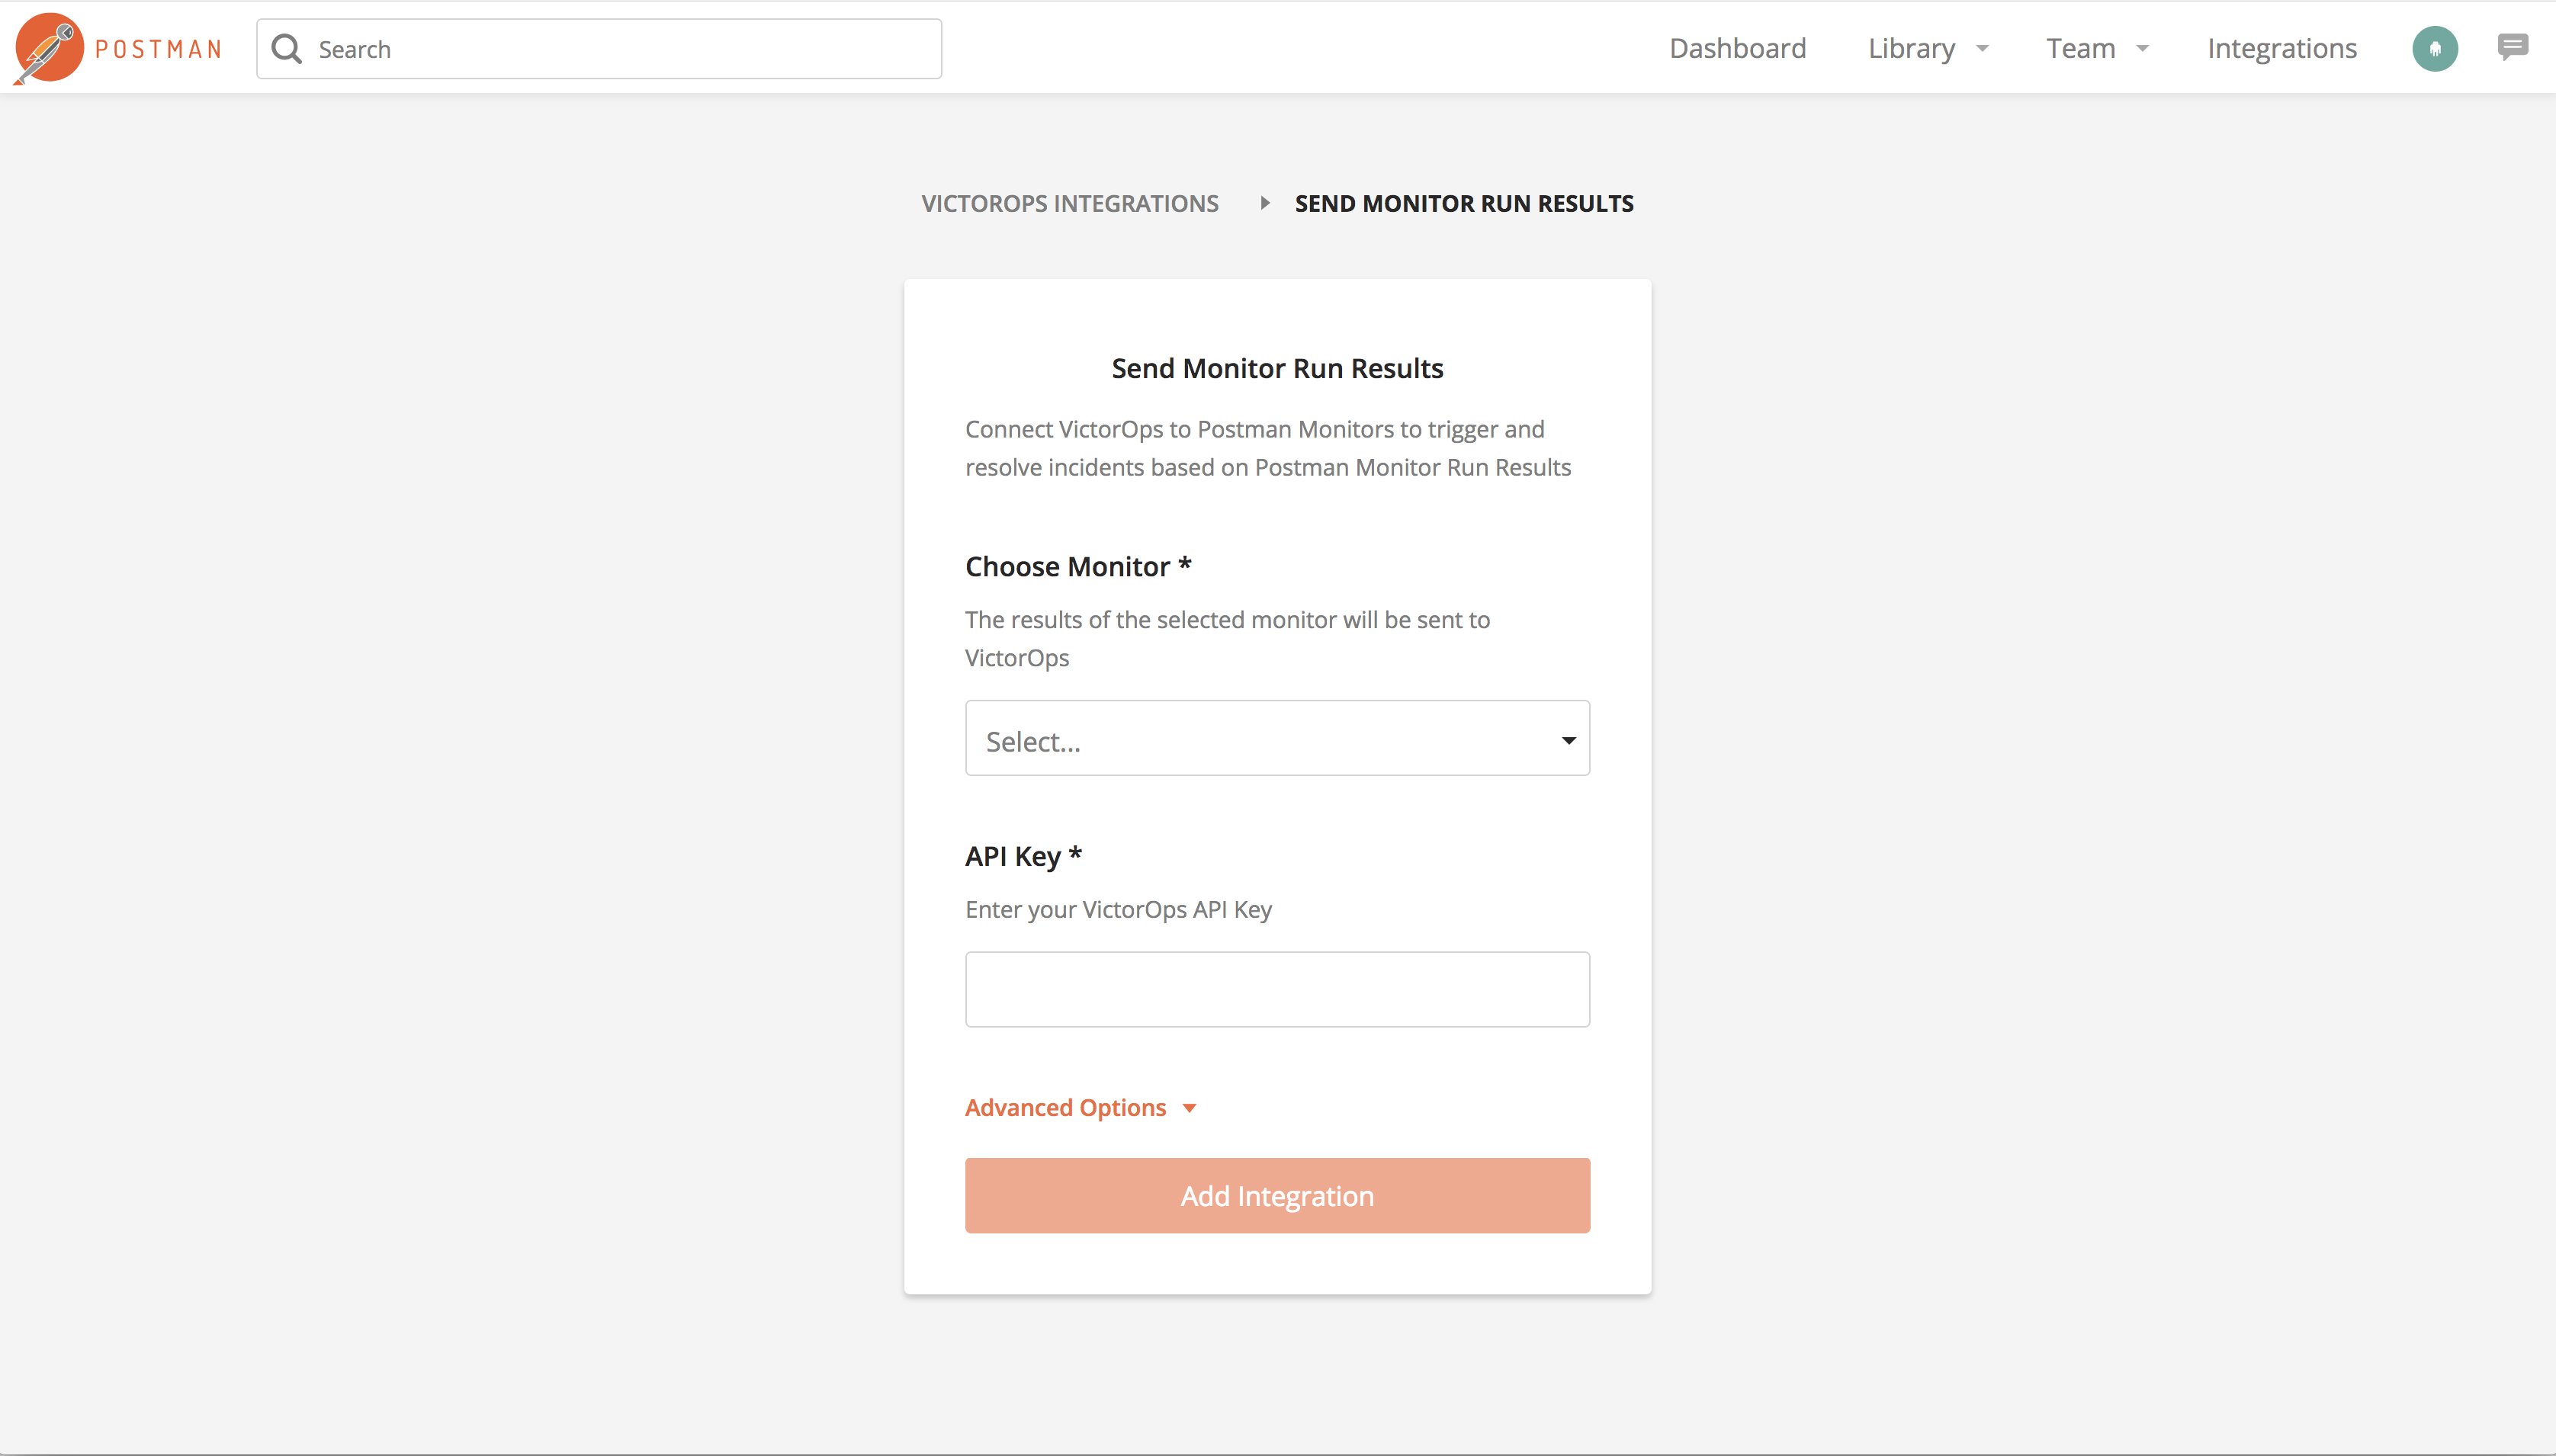Open the Choose Monitor select dropdown
The image size is (2556, 1456).
1277,738
